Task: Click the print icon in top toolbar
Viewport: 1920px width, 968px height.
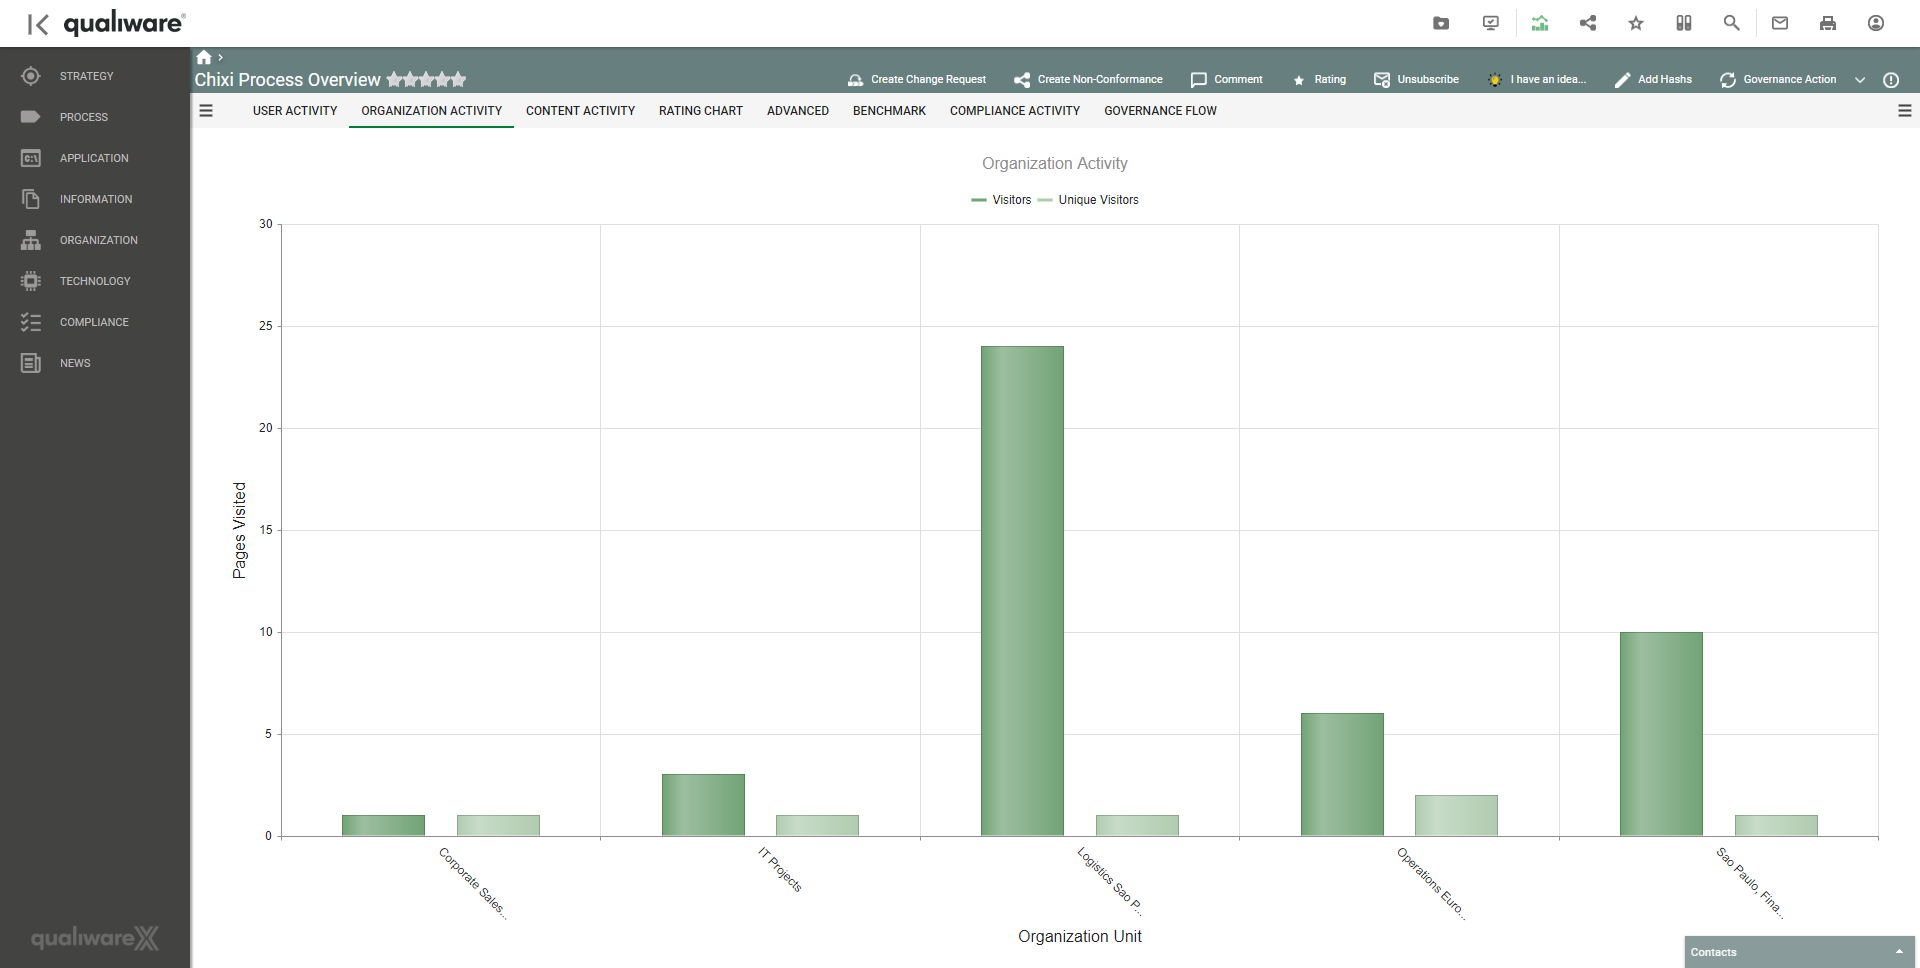Action: coord(1828,22)
